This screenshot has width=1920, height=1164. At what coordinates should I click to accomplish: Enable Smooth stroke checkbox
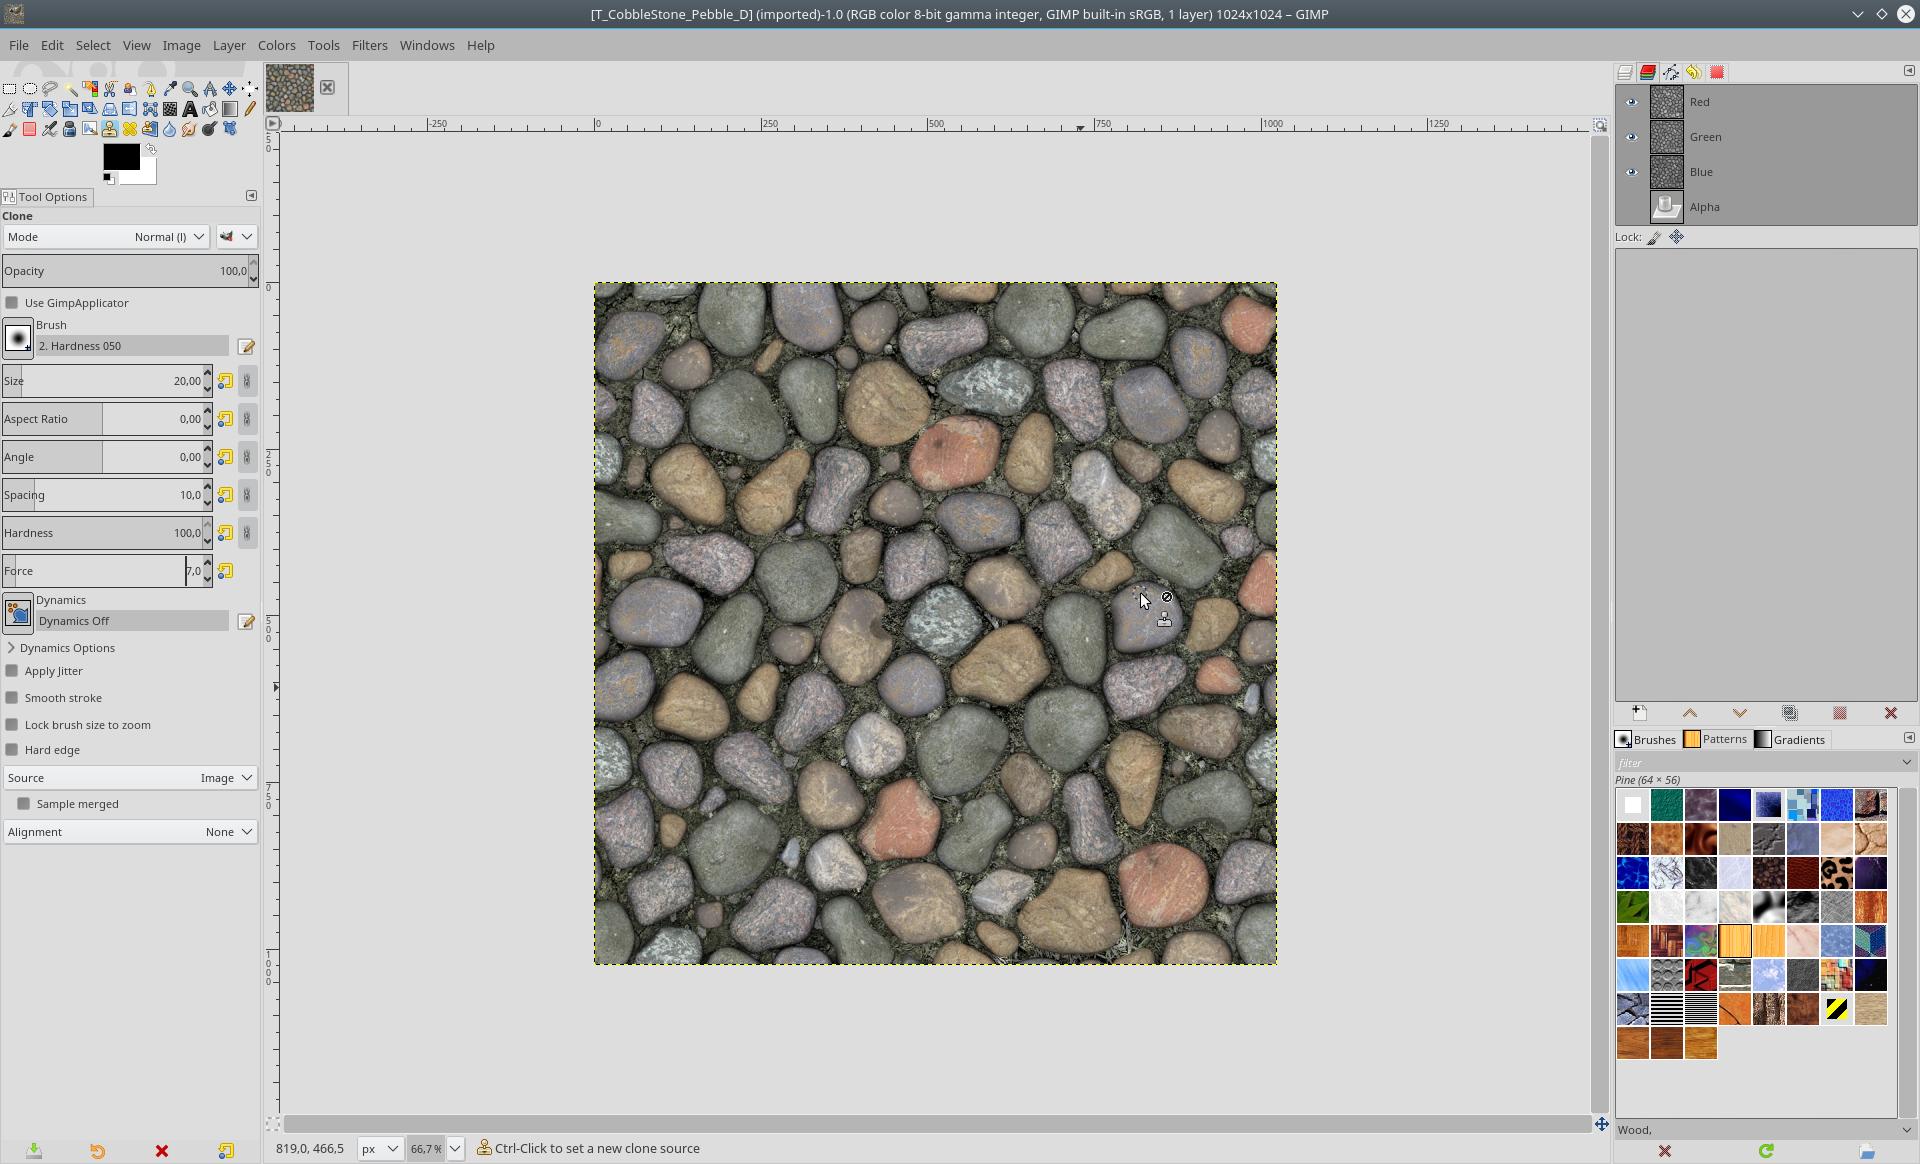(12, 698)
